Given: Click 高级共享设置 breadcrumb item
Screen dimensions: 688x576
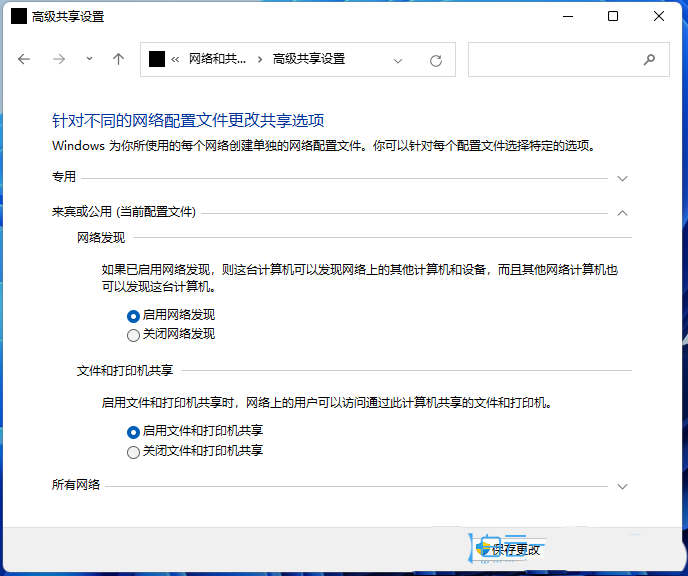Looking at the screenshot, I should tap(309, 60).
